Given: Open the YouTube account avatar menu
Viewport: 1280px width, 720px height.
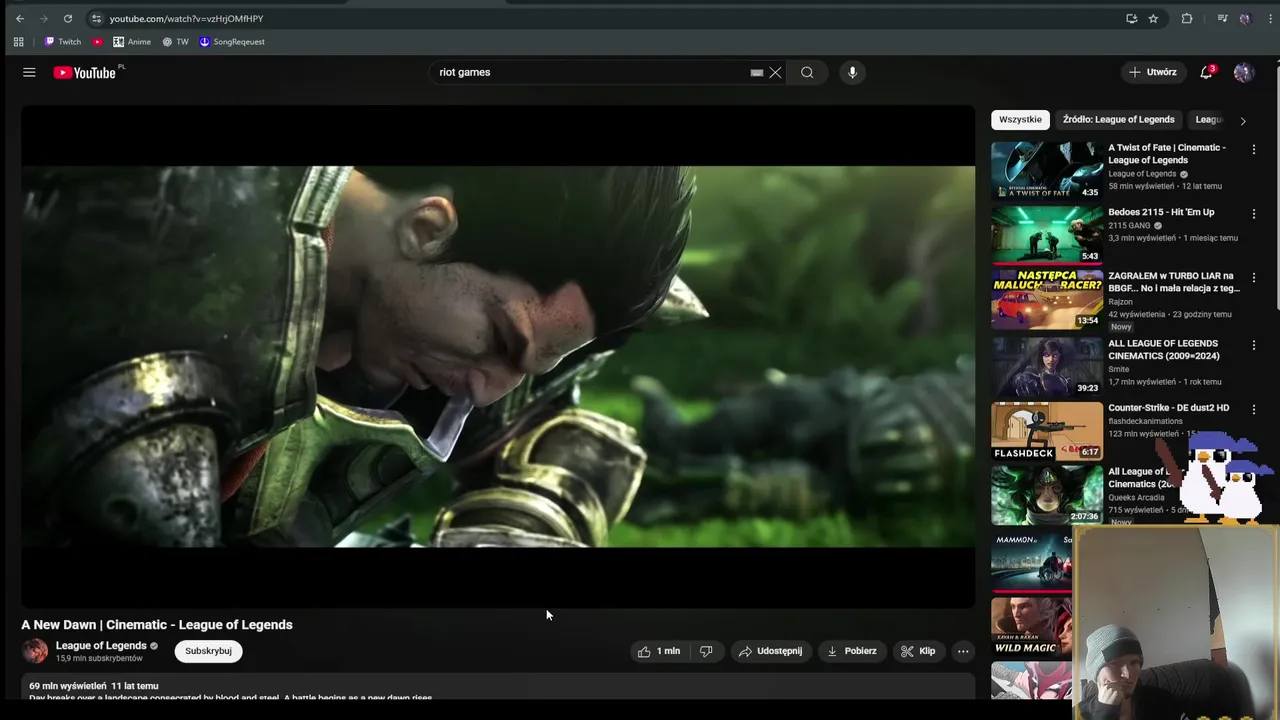Looking at the screenshot, I should pyautogui.click(x=1243, y=72).
